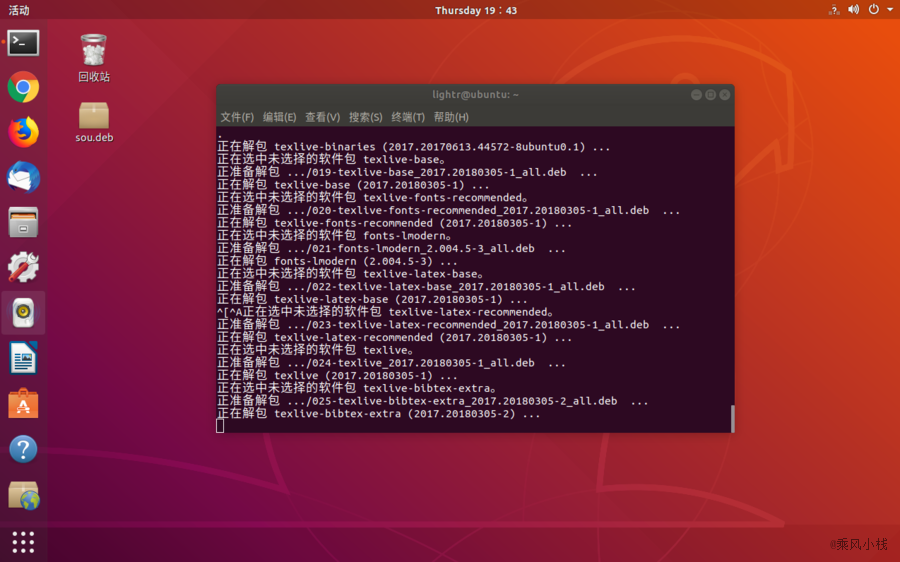Click the line 正在解包 texlive-latex-base
This screenshot has height=562, width=900.
coord(372,300)
